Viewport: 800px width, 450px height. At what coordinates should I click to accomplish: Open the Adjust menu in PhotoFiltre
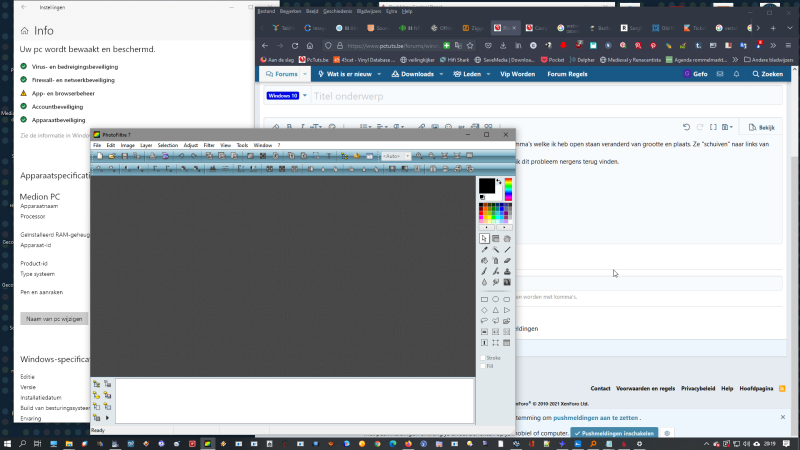pos(190,145)
